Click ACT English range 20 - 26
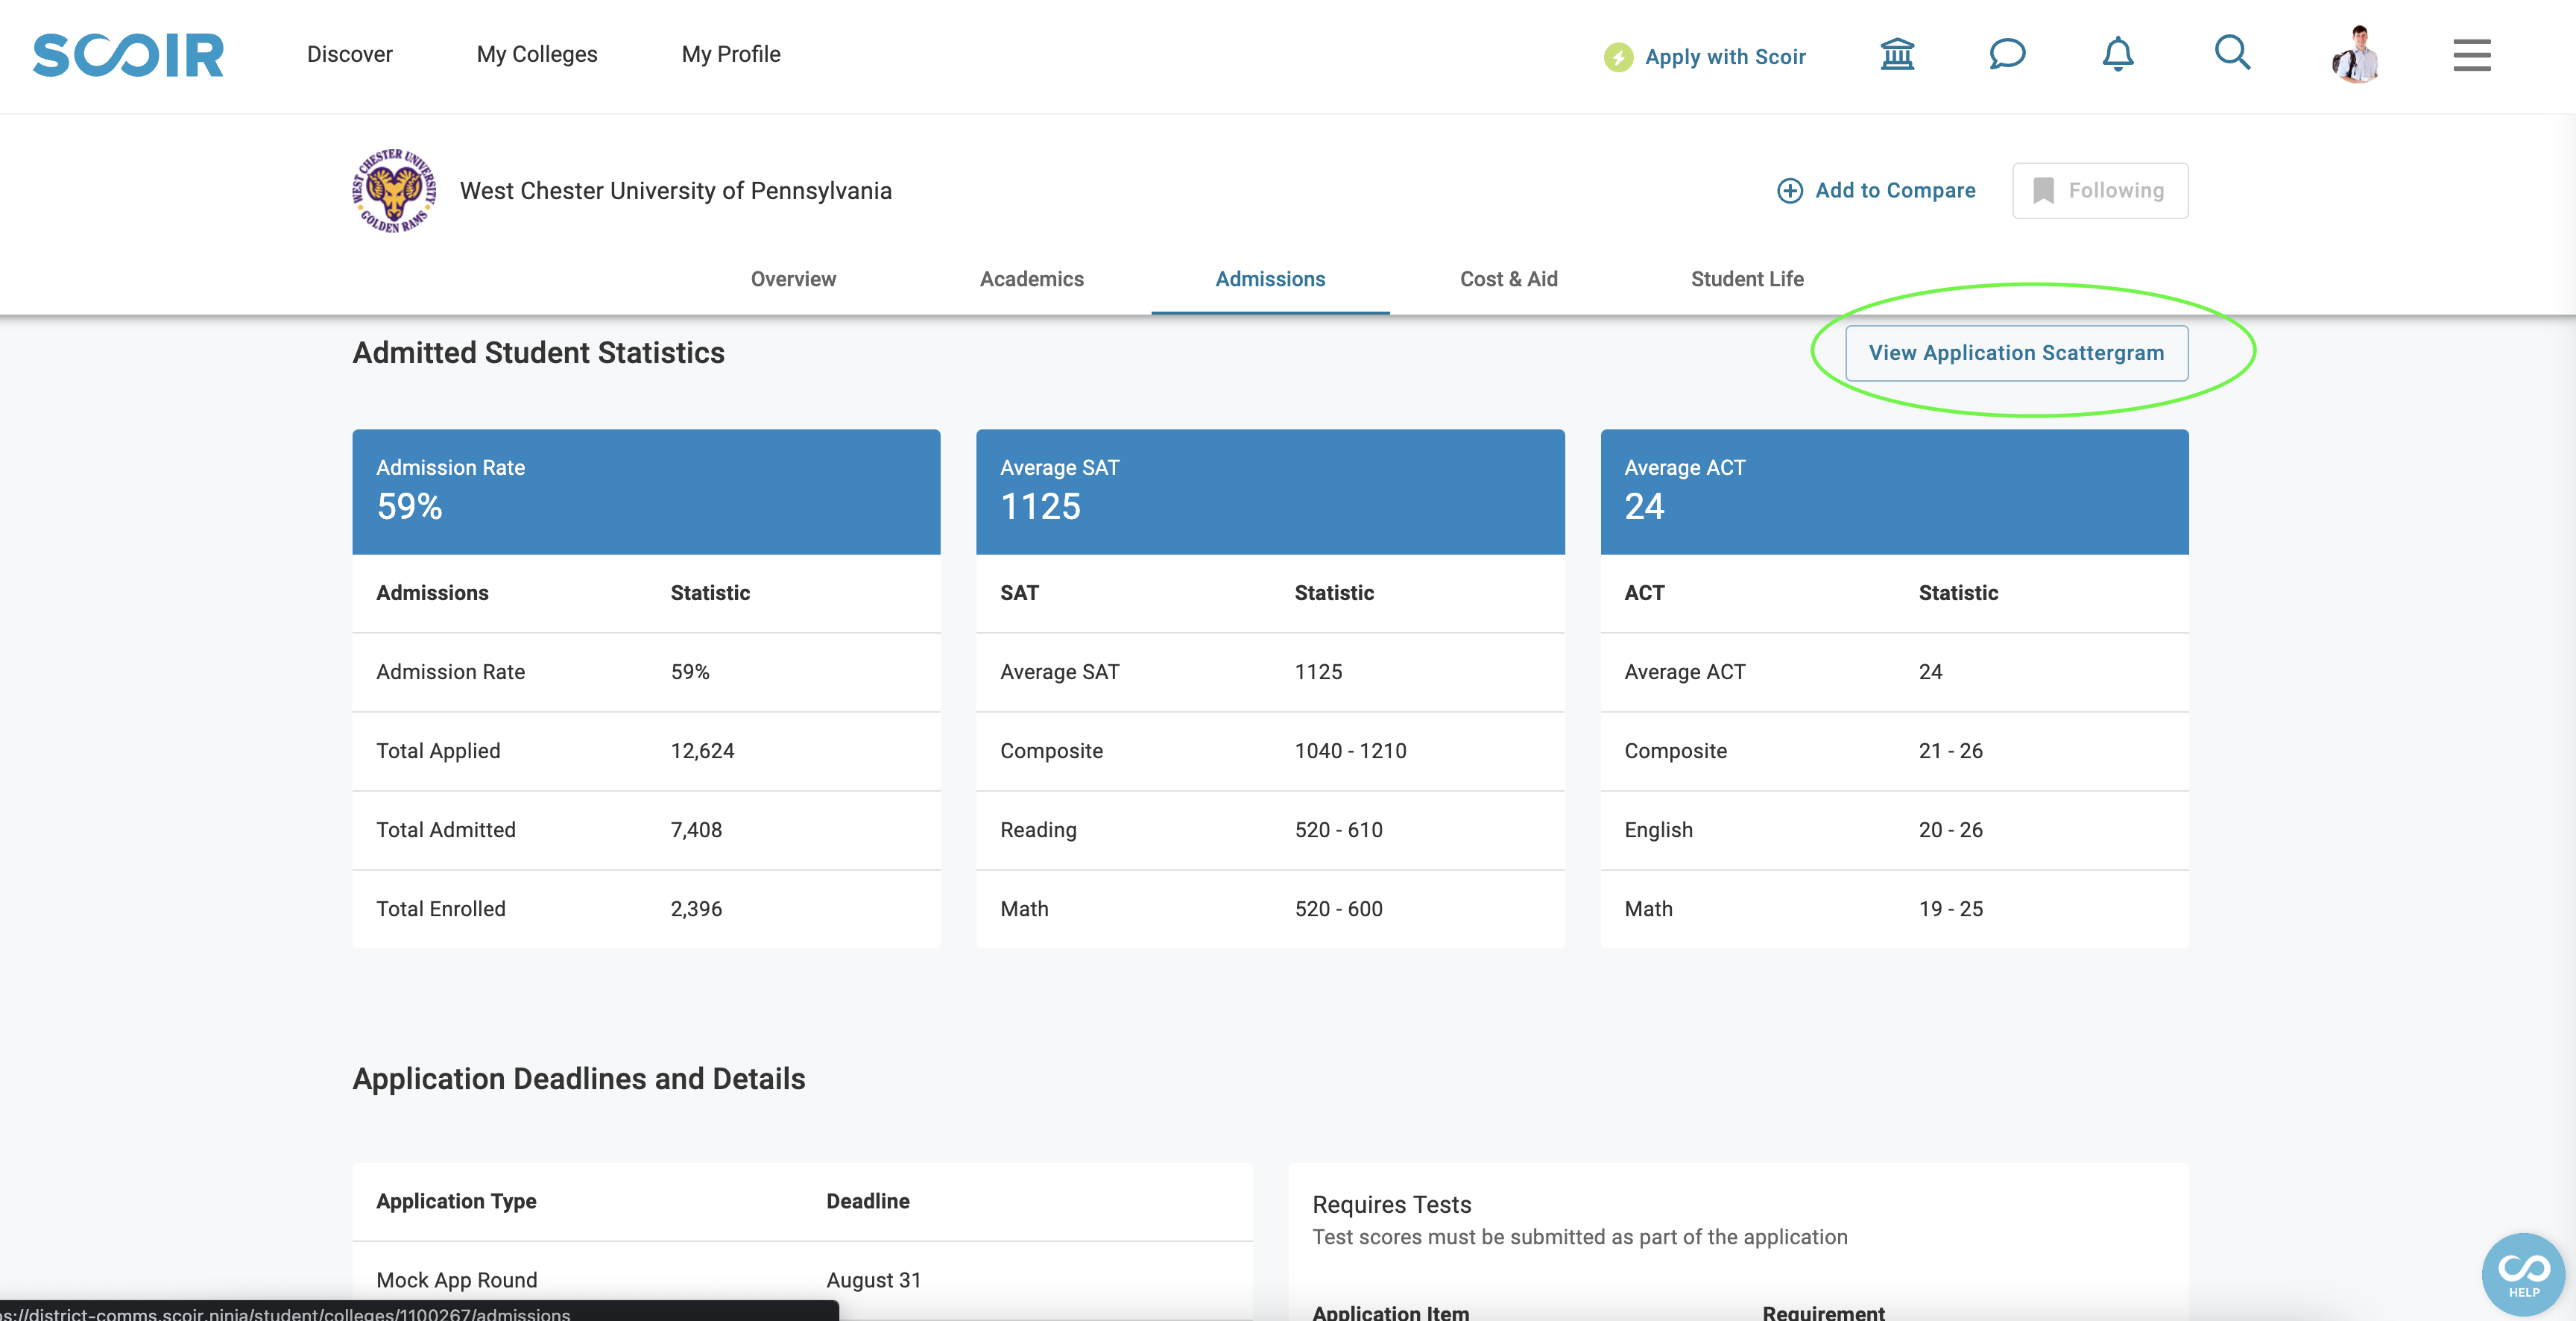 coord(1950,830)
